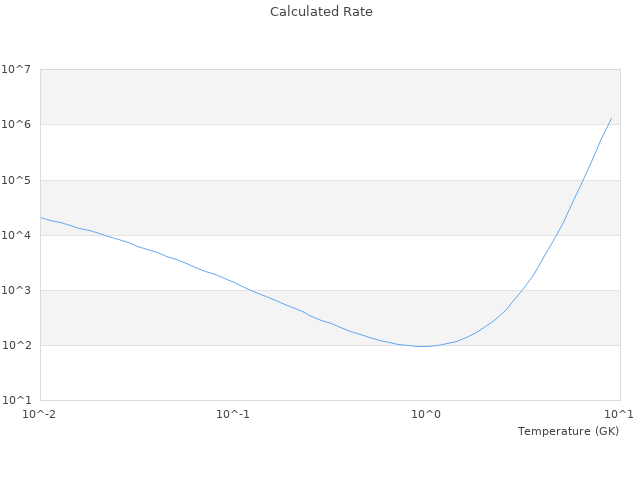The image size is (640, 480).
Task: Click the 10^0 x-axis tick label
Action: (x=426, y=414)
